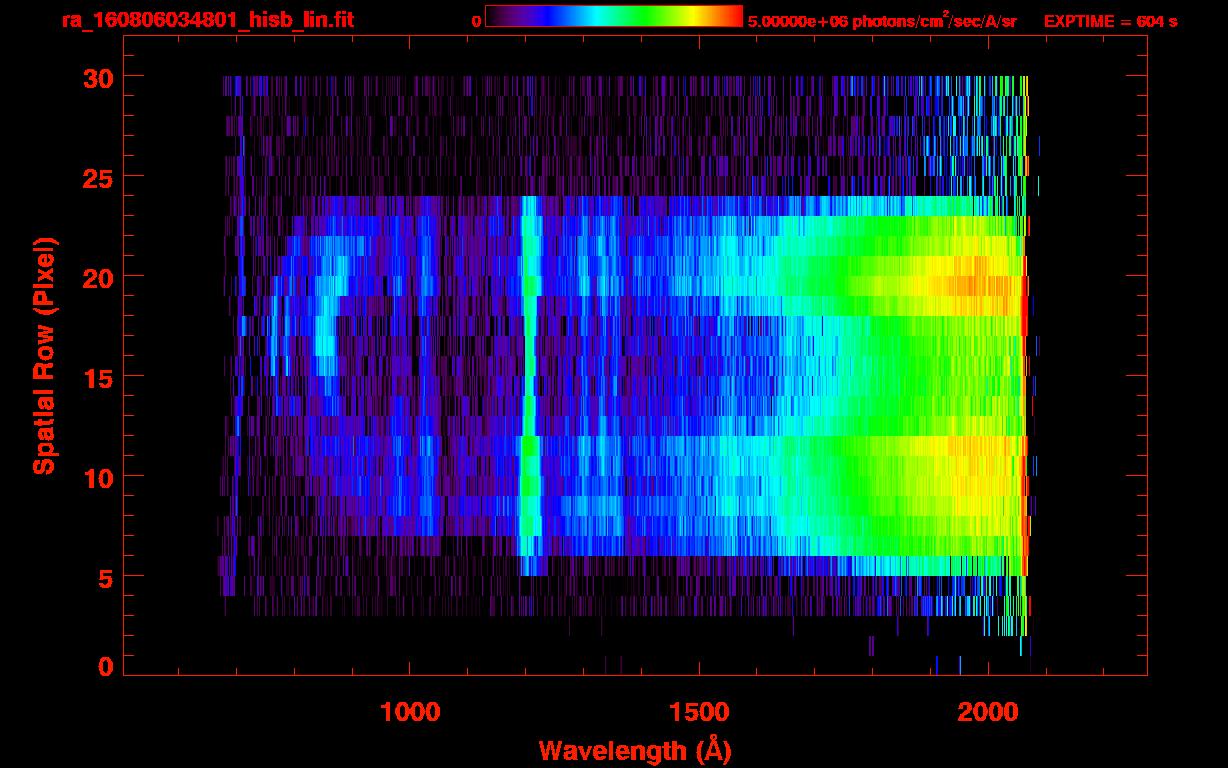Click the 5.00000e+06 photons colorbar maximum label
Screen dimensions: 1228x768
click(882, 21)
